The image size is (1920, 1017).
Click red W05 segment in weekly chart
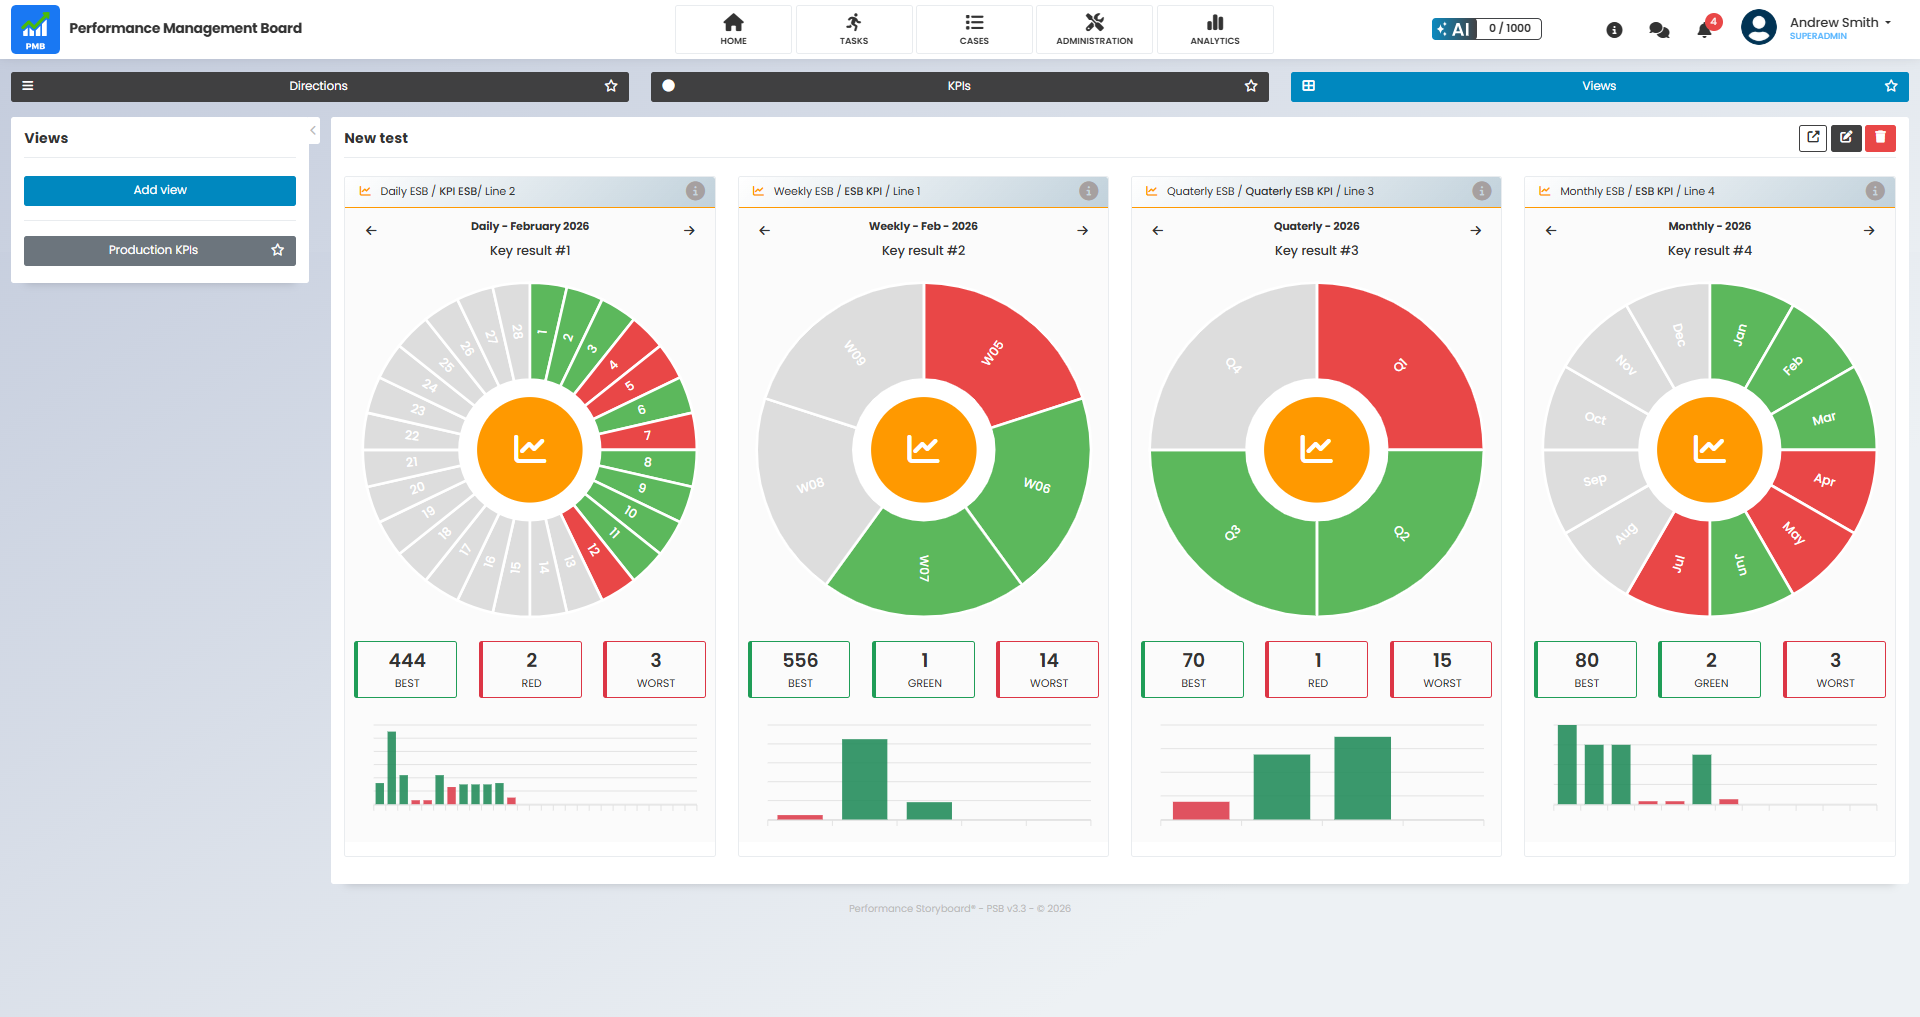pos(995,350)
